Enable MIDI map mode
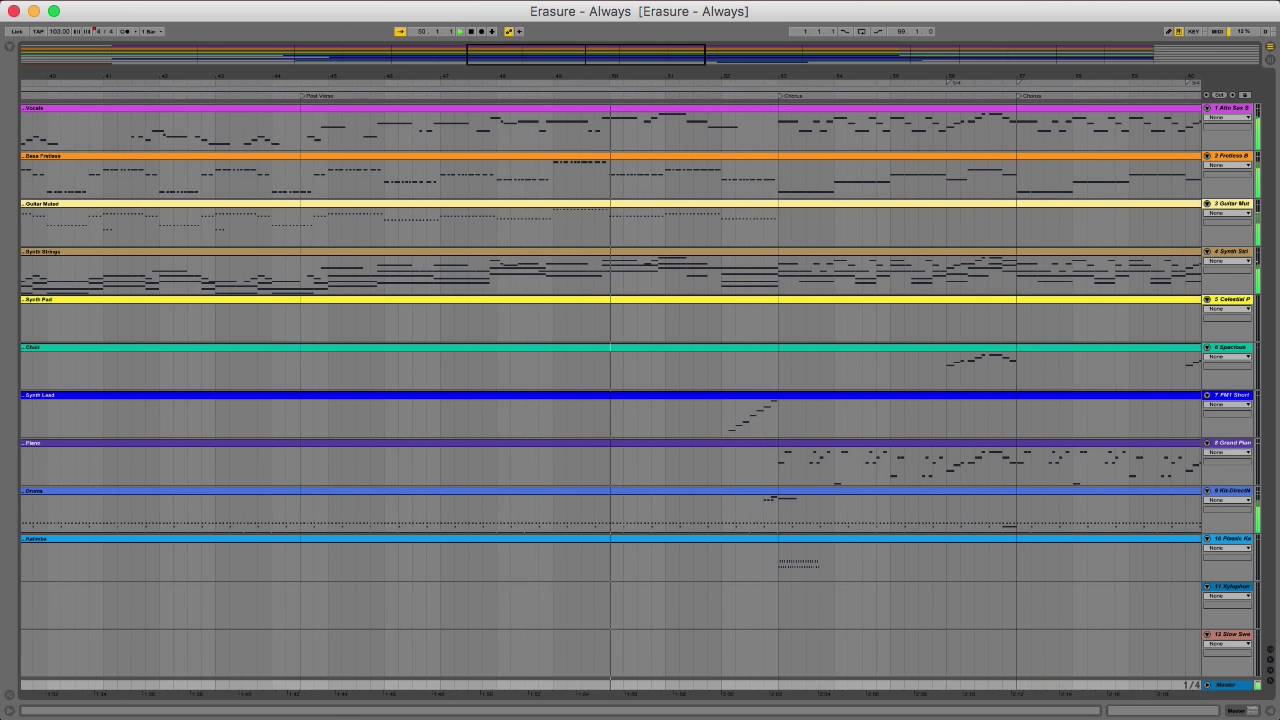Image resolution: width=1280 pixels, height=720 pixels. click(x=1217, y=31)
